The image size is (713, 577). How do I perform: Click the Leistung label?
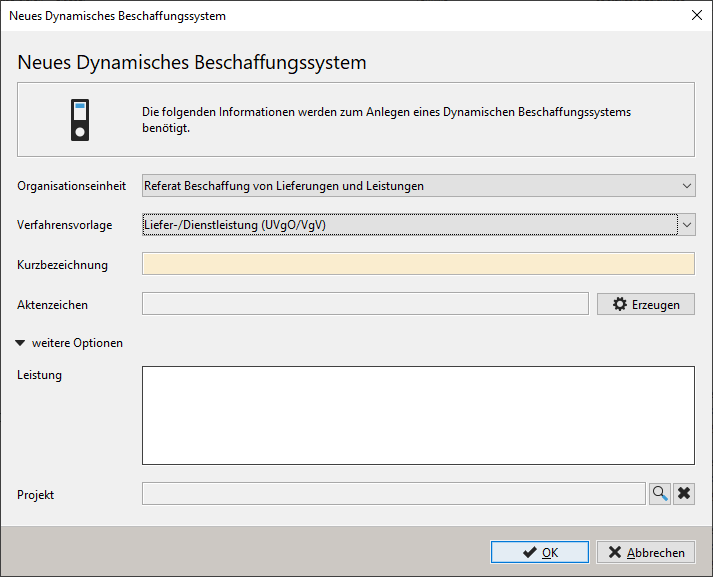[40, 375]
